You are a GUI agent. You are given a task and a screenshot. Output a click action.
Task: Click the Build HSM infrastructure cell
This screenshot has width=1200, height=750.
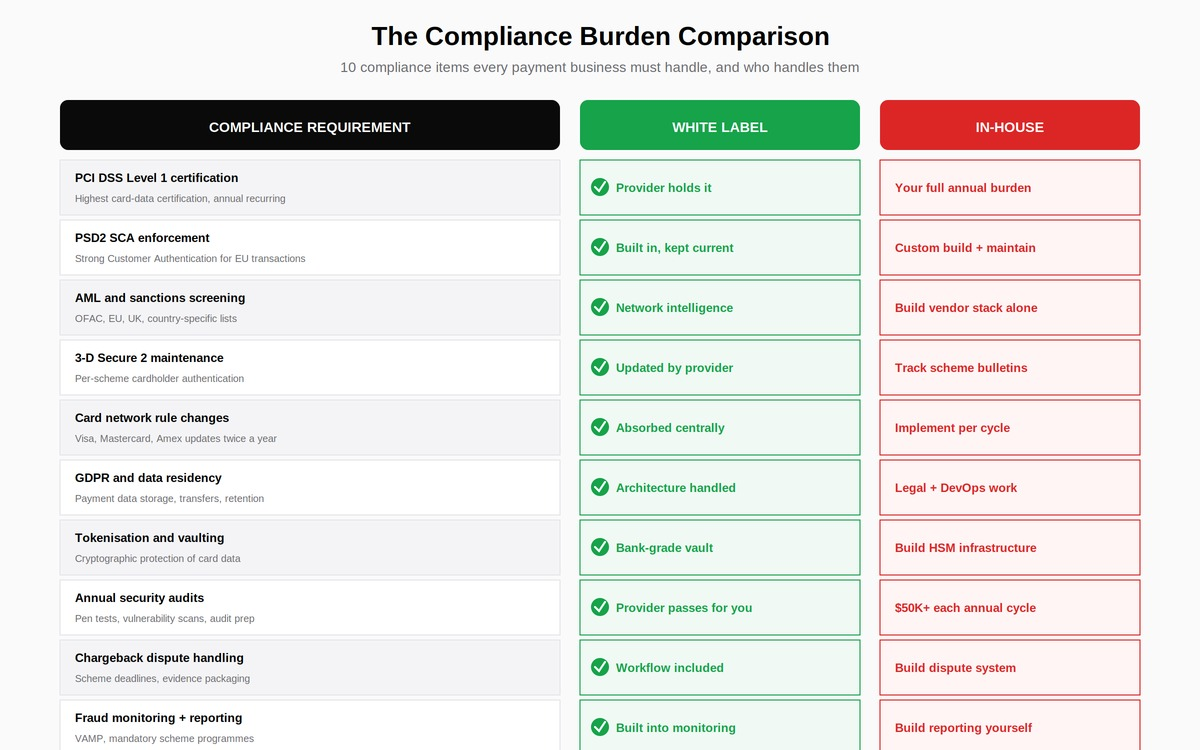pyautogui.click(x=1010, y=547)
